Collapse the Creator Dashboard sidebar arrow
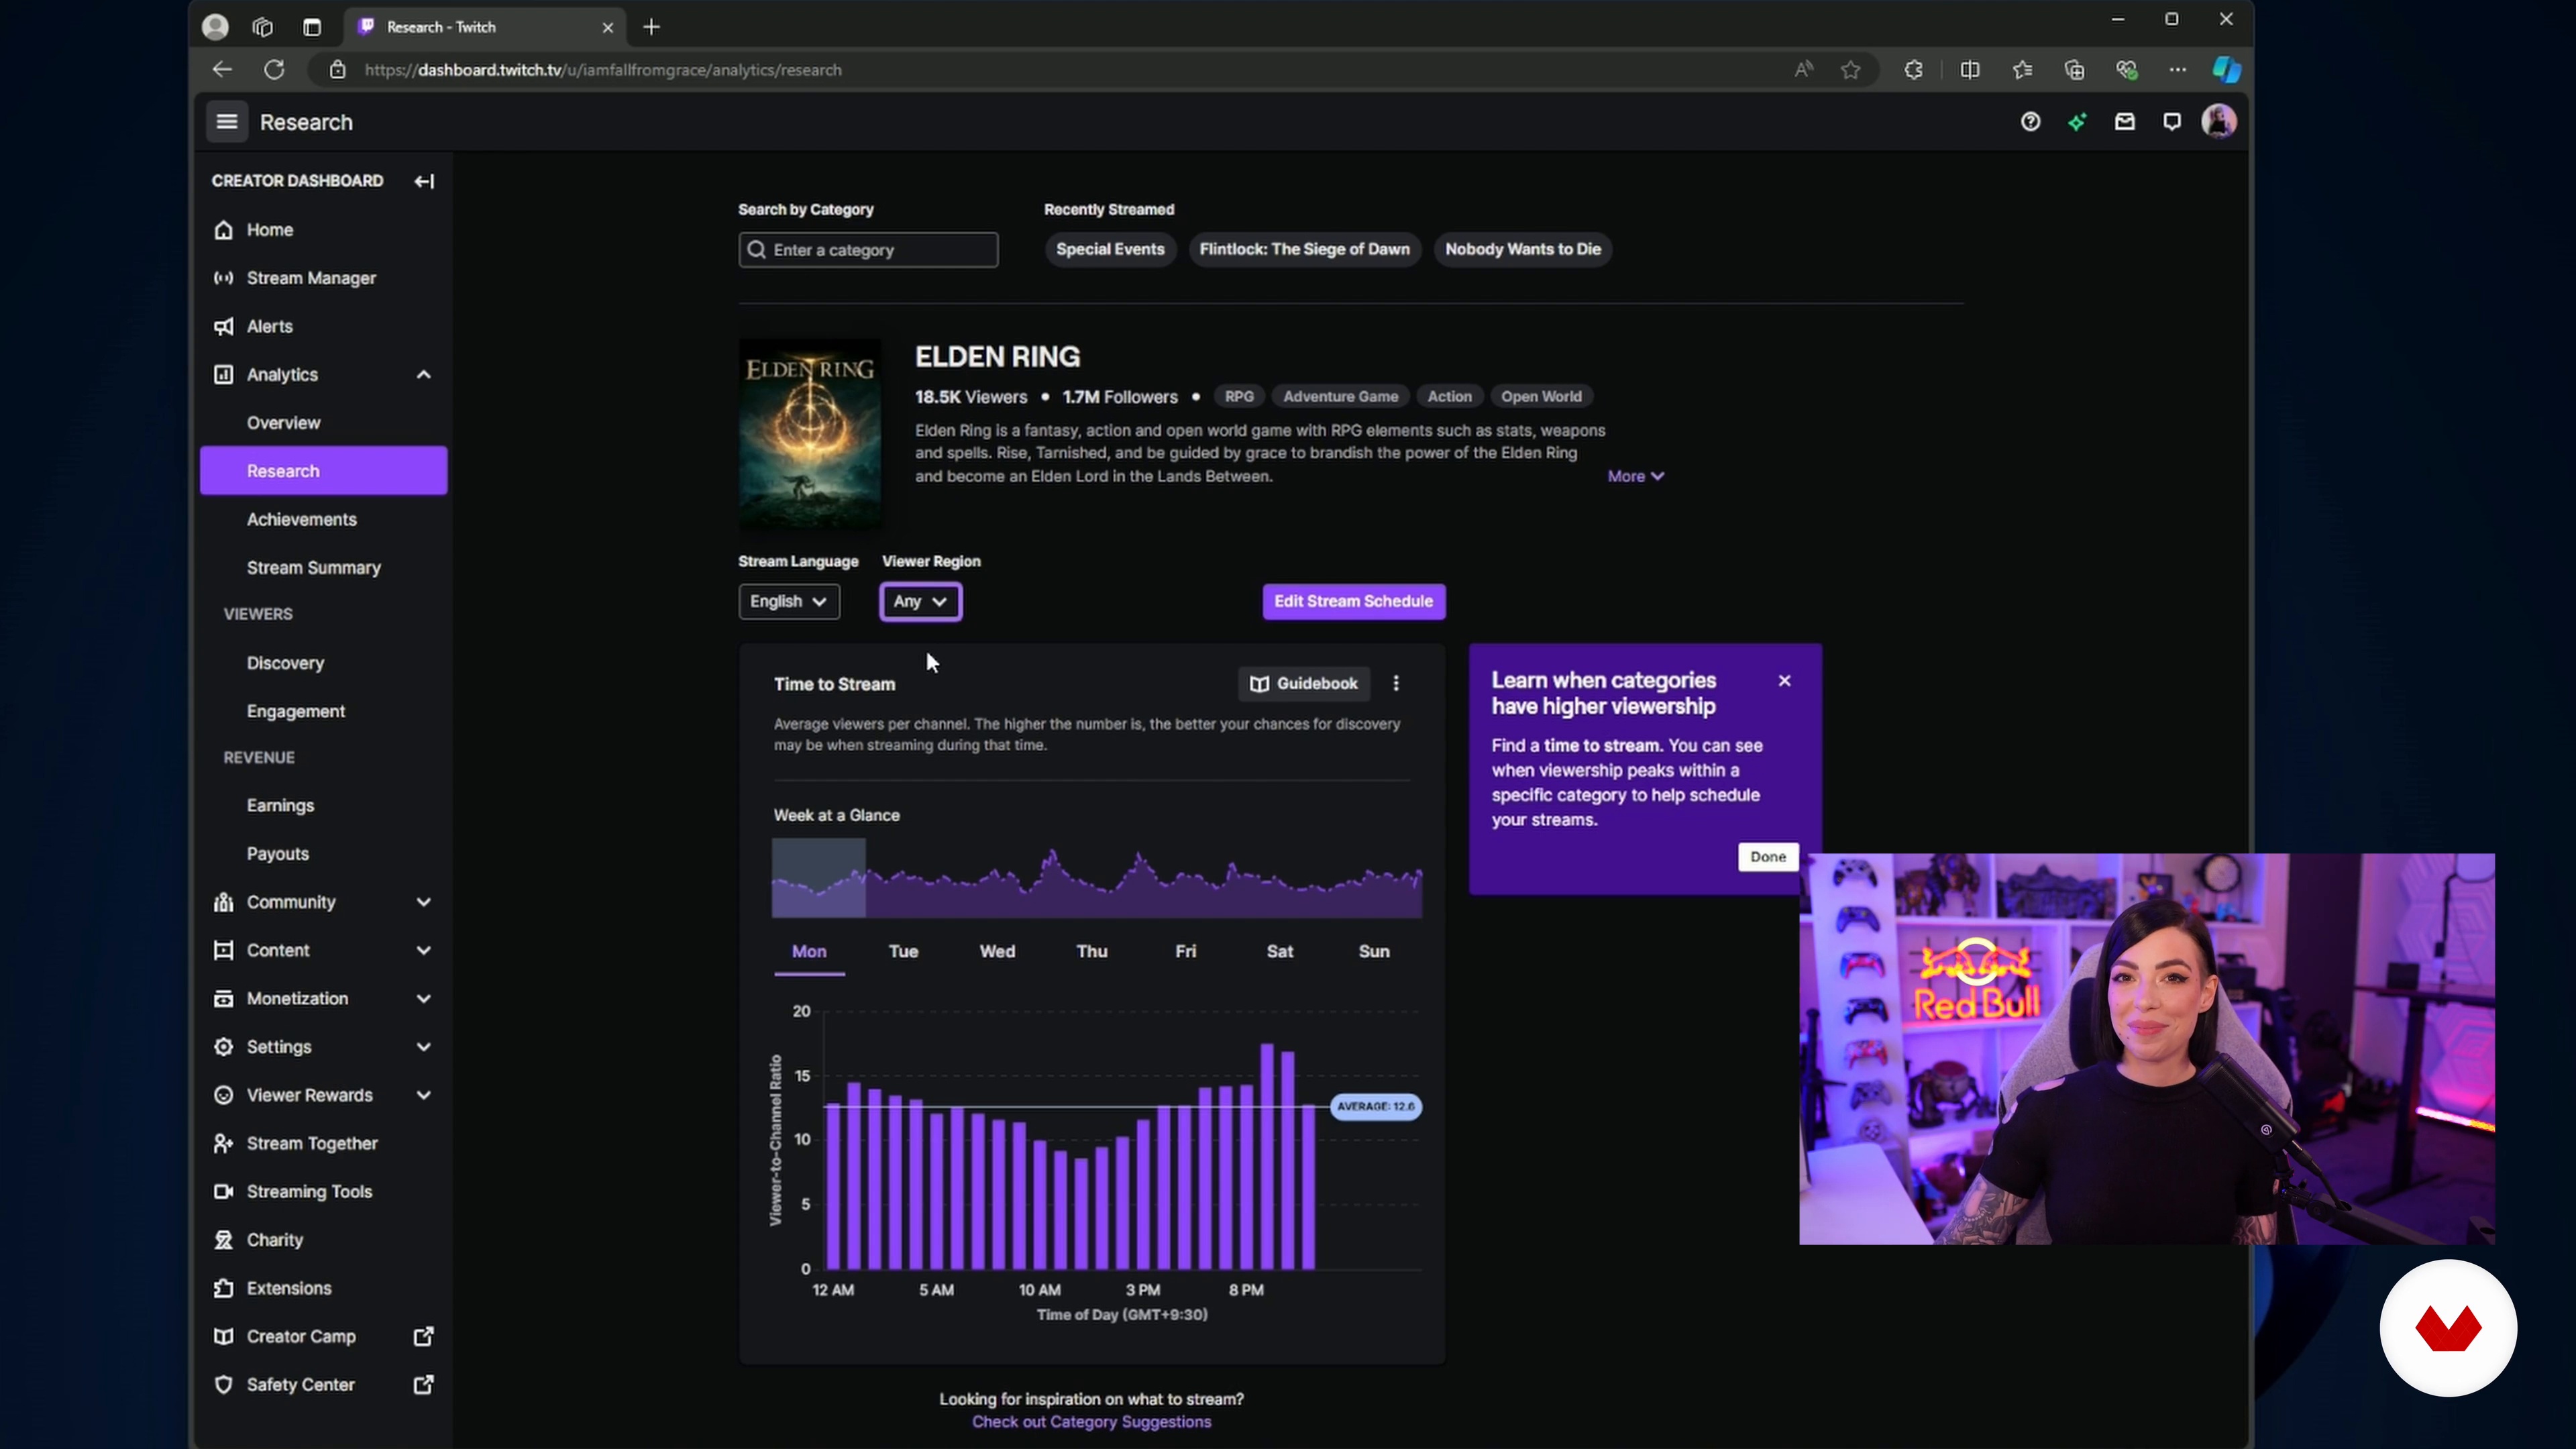Image resolution: width=2576 pixels, height=1449 pixels. (x=424, y=181)
